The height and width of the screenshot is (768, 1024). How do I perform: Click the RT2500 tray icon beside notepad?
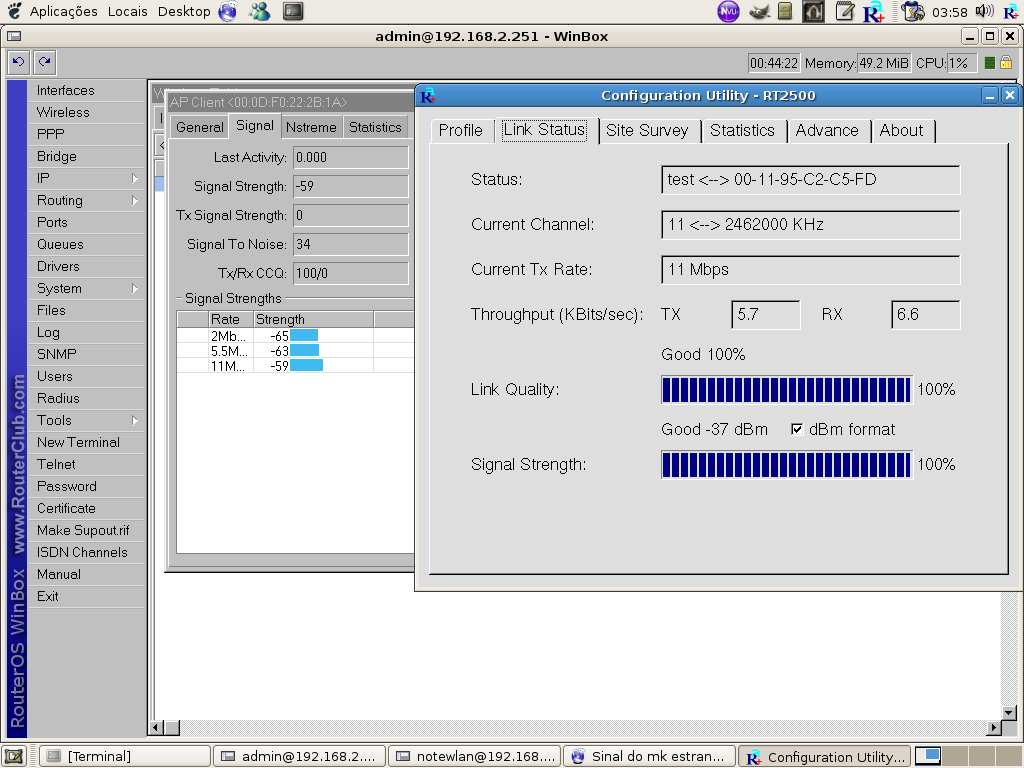873,12
